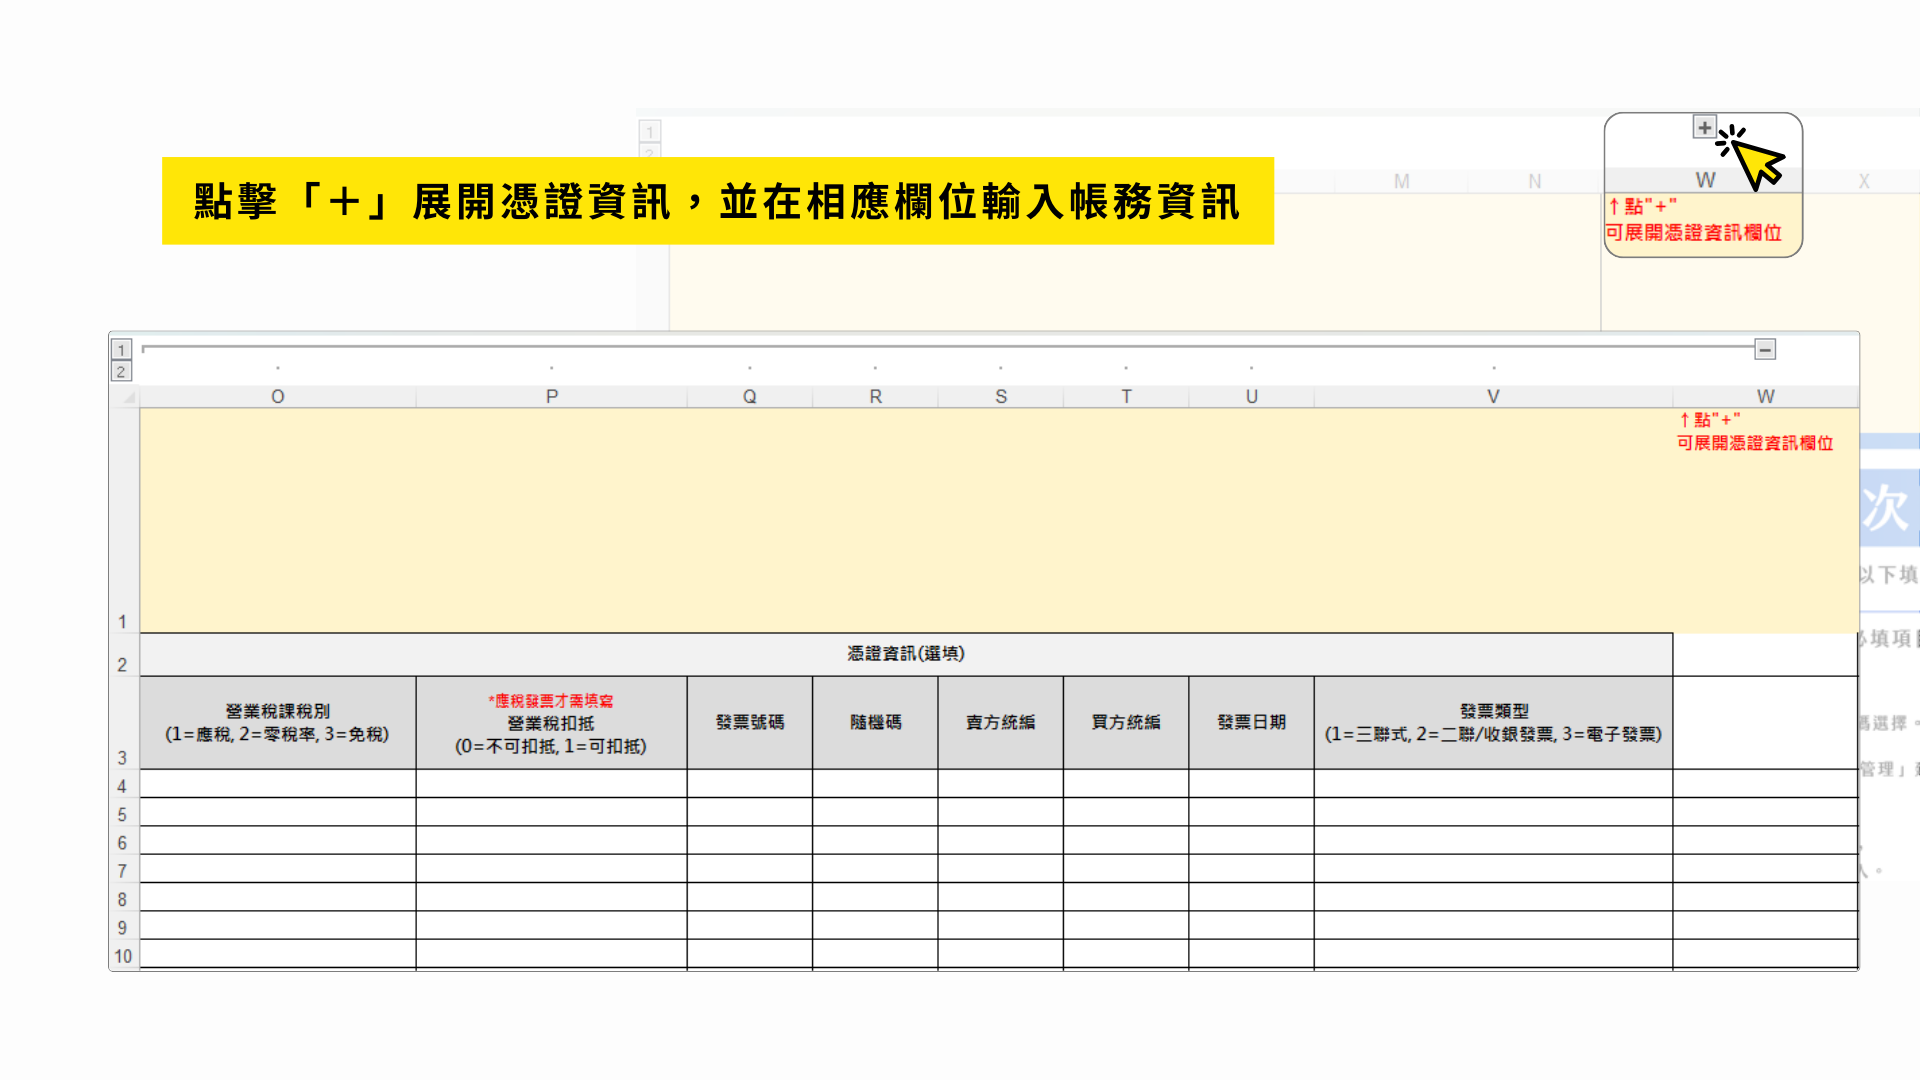Click the 發票類型 header cell
1920x1080 pixels.
pyautogui.click(x=1492, y=722)
